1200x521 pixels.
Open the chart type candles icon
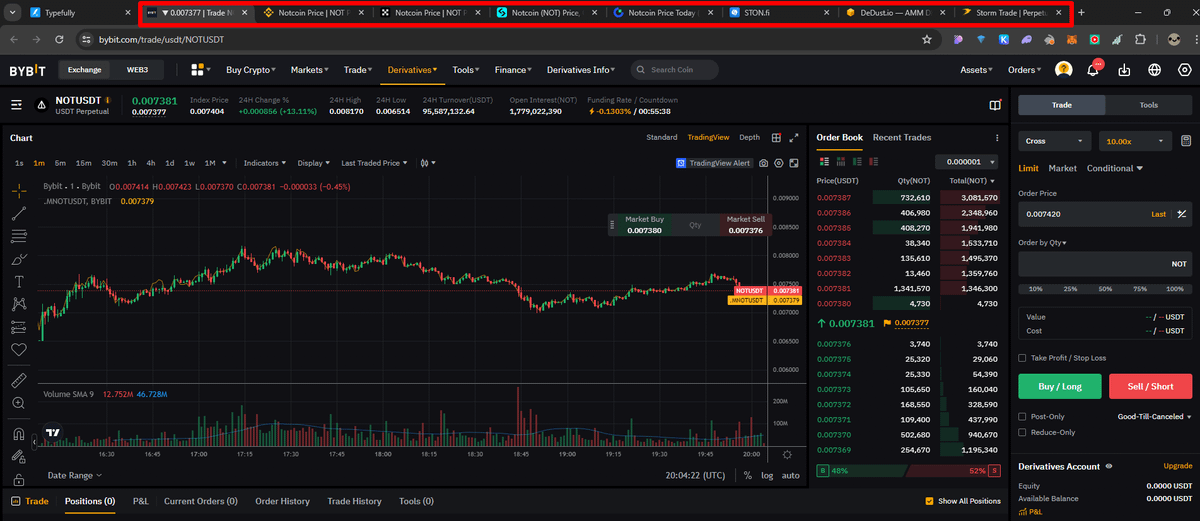[x=425, y=163]
